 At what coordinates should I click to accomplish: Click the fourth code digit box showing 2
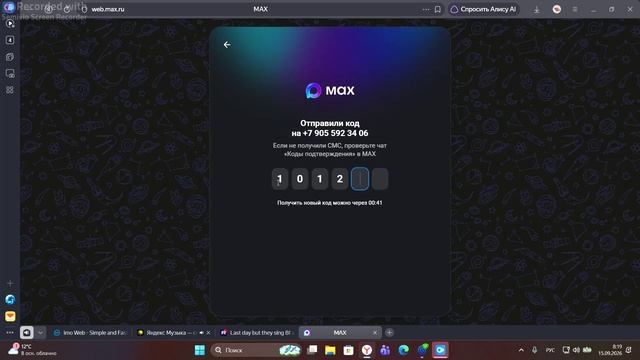(x=340, y=179)
